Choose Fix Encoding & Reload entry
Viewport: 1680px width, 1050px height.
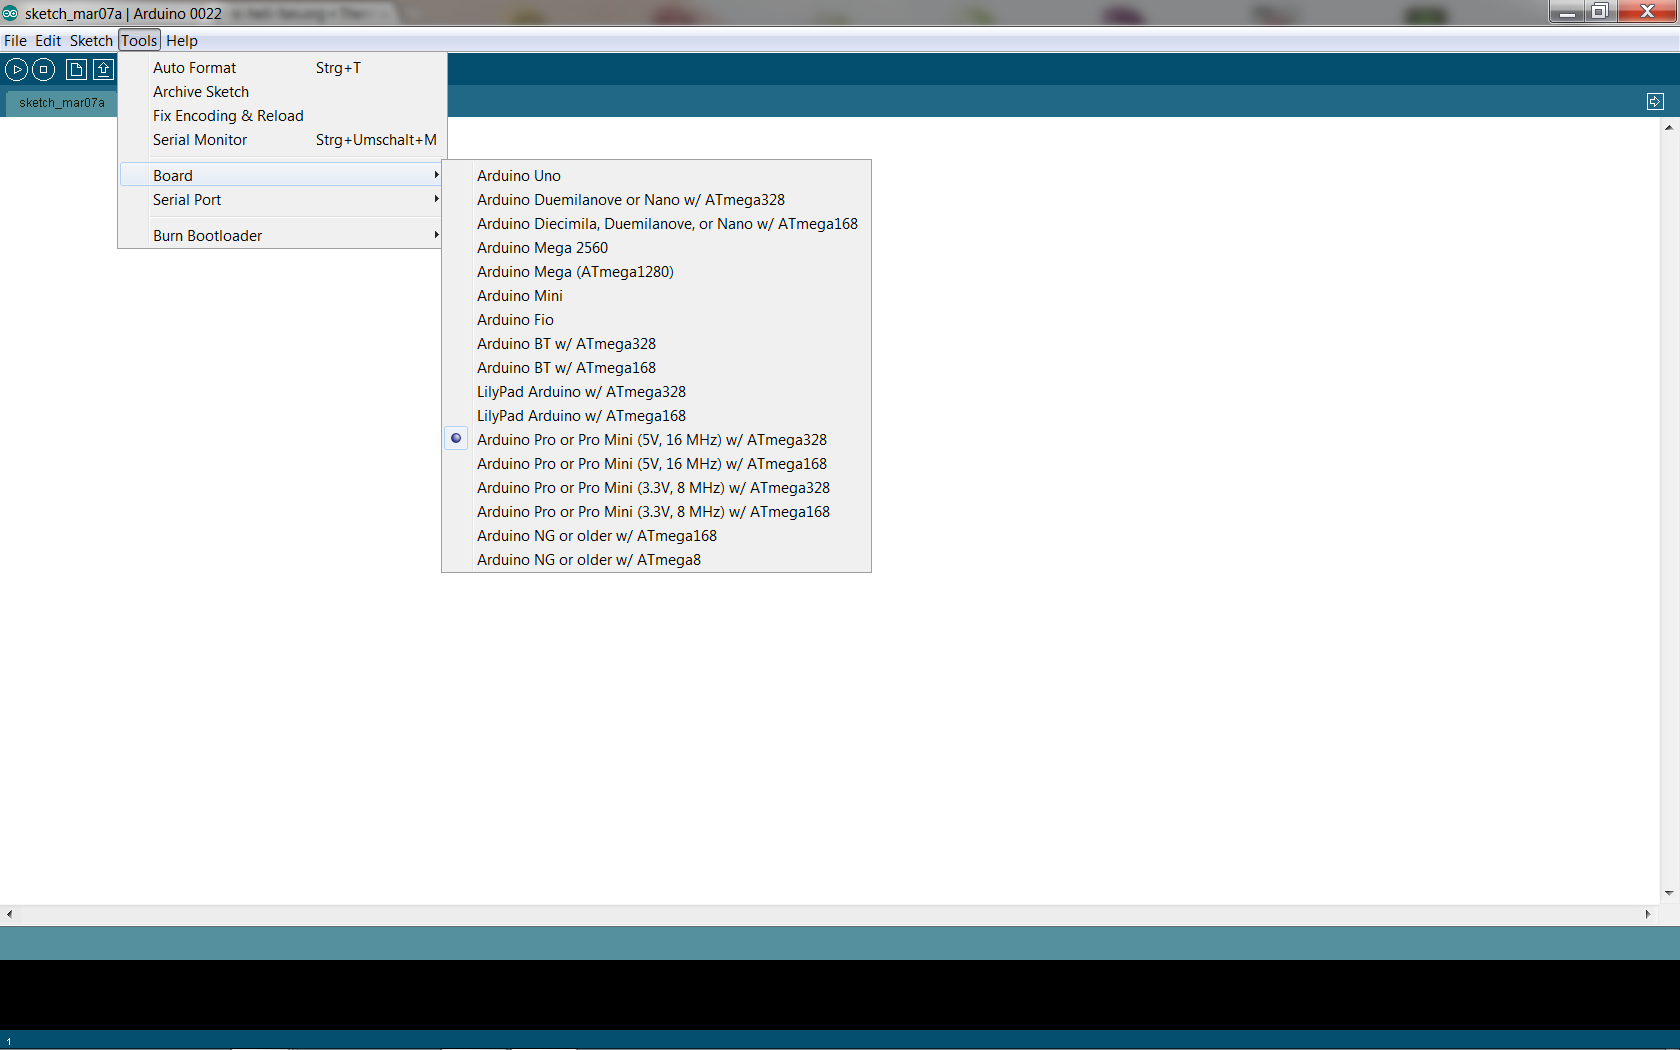click(281, 115)
